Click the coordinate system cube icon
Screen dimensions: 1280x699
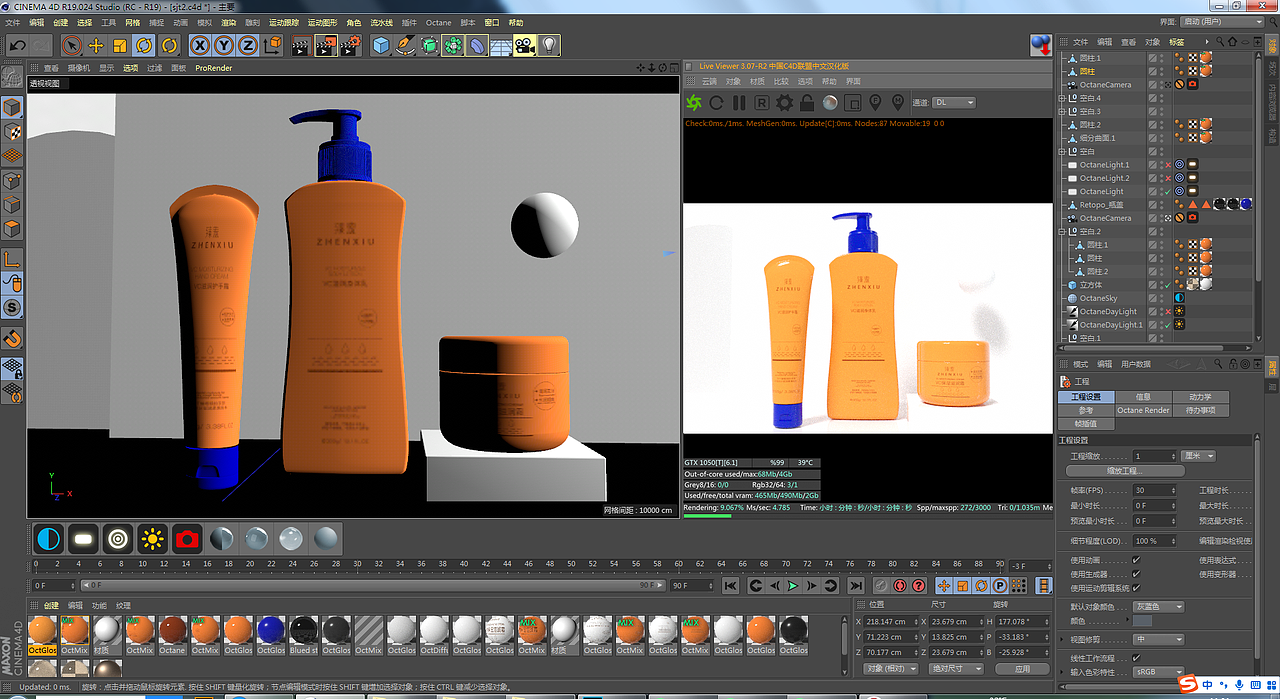click(272, 45)
